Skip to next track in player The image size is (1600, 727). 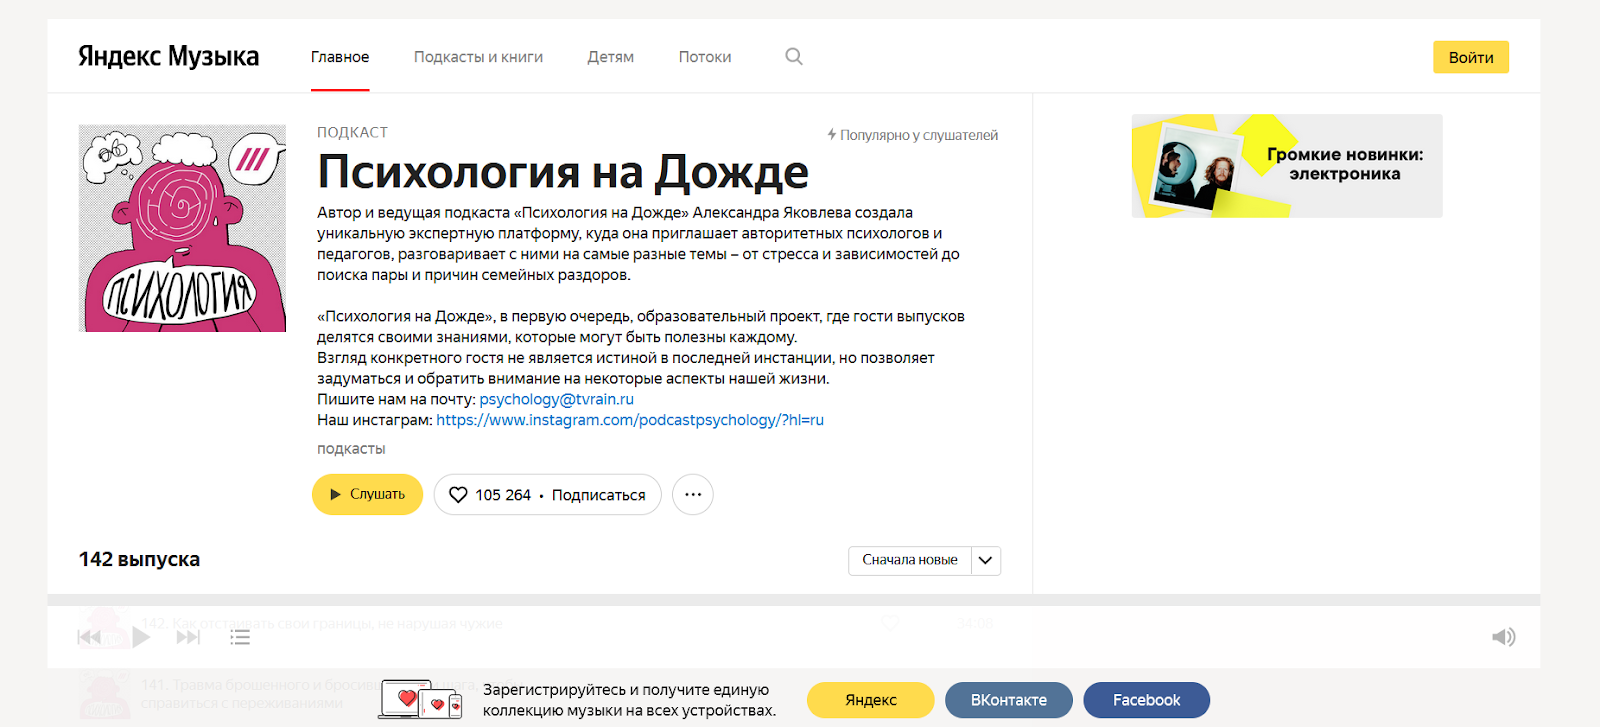[x=188, y=637]
